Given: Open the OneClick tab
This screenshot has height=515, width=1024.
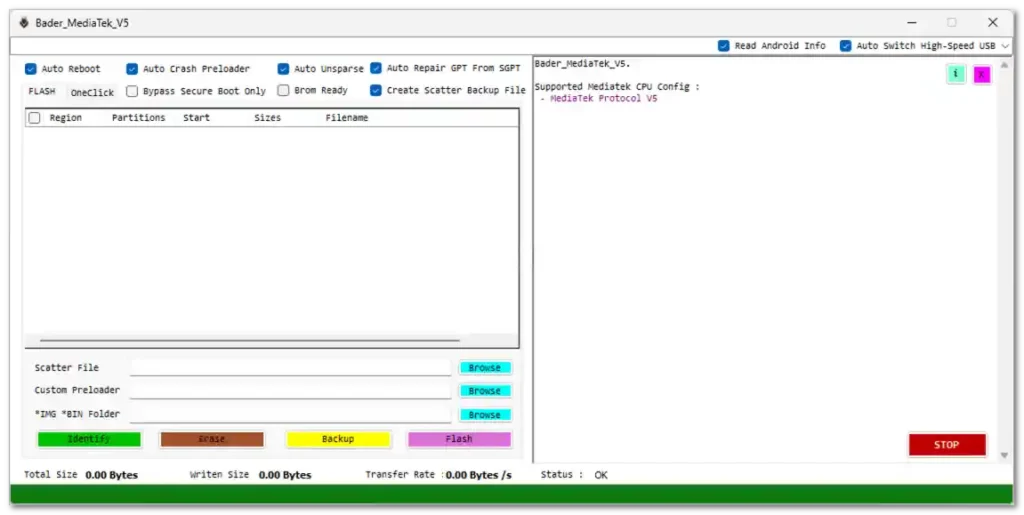Looking at the screenshot, I should point(92,92).
